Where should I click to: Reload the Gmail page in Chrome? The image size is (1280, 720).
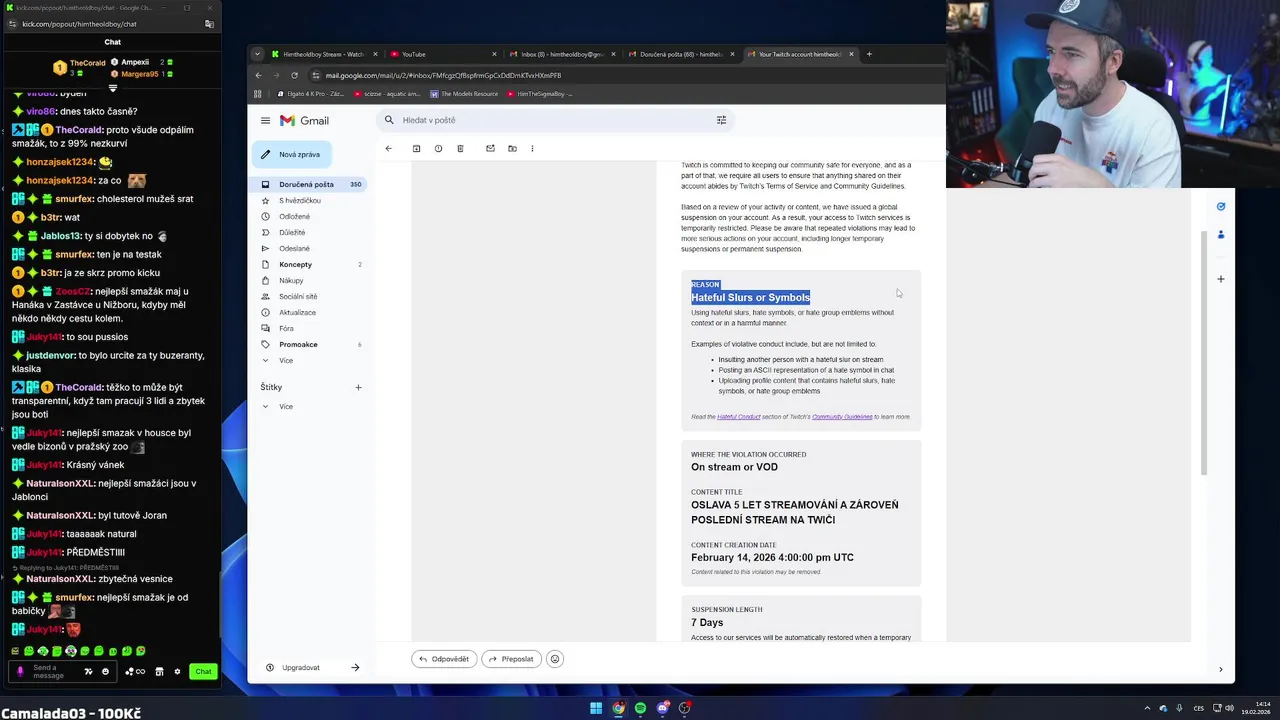(x=294, y=75)
